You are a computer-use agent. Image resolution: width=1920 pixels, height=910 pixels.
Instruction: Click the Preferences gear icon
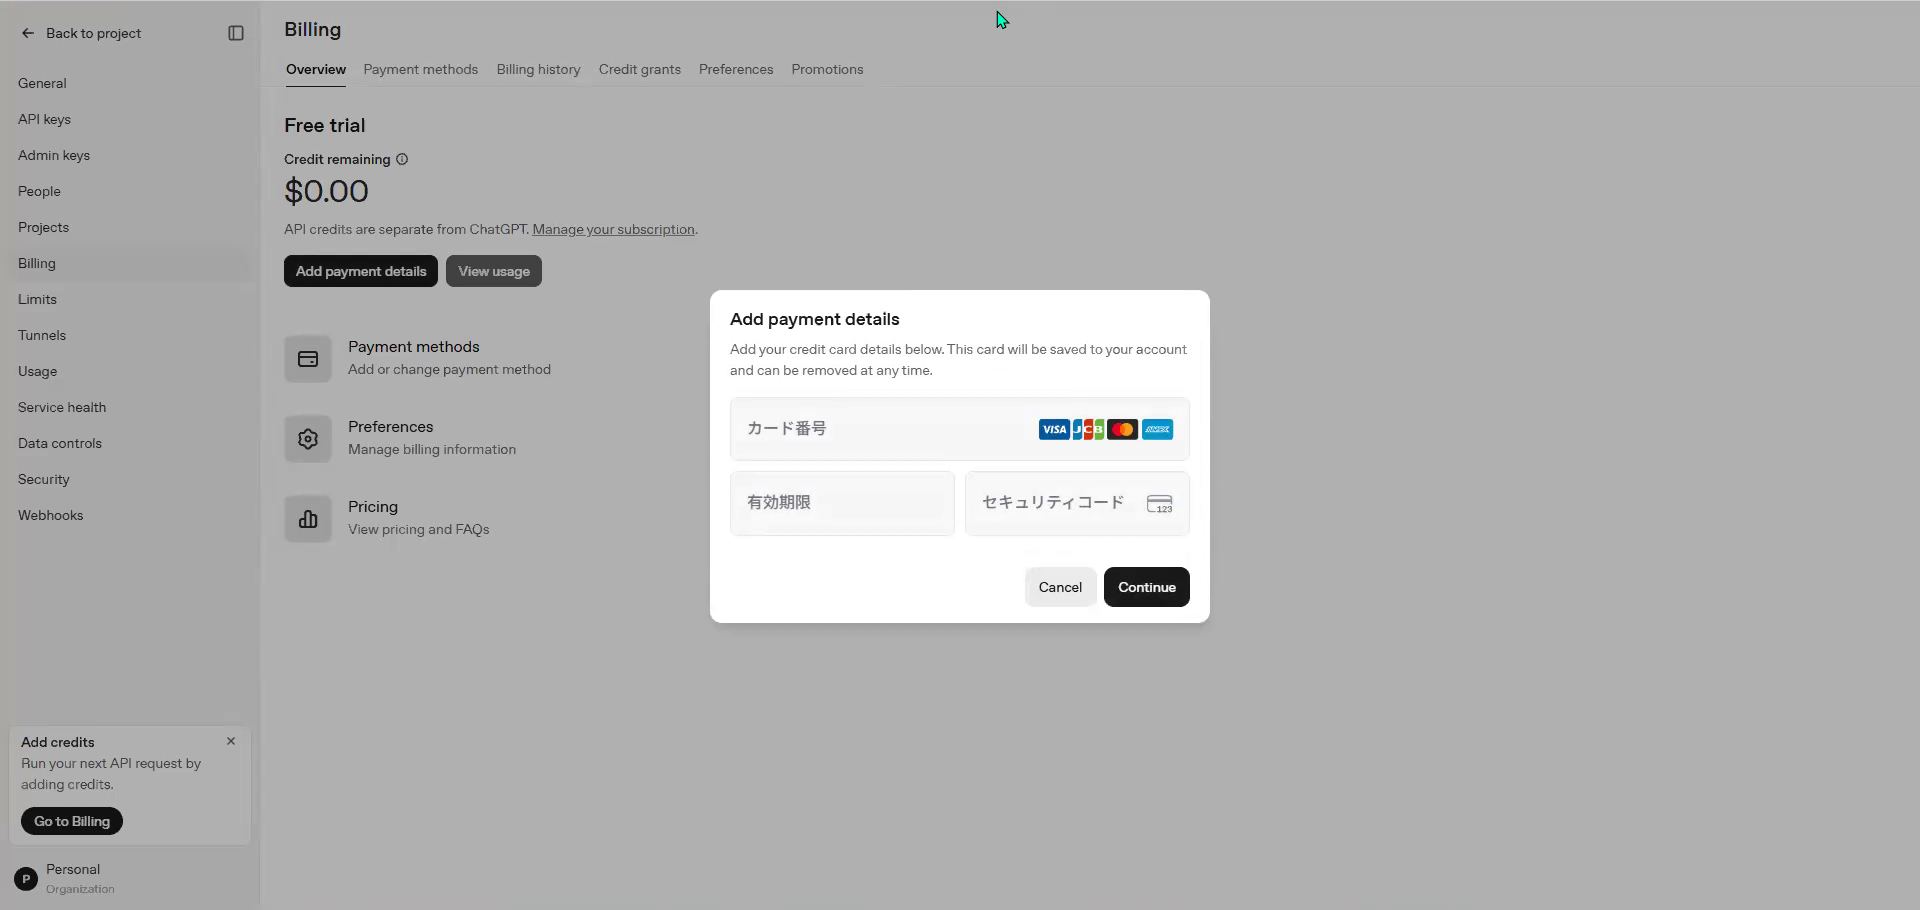tap(308, 439)
